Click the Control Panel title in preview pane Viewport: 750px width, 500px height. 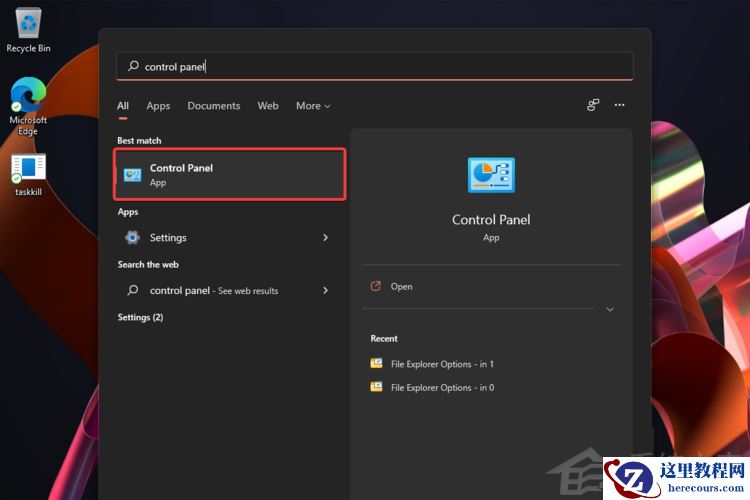pos(491,220)
